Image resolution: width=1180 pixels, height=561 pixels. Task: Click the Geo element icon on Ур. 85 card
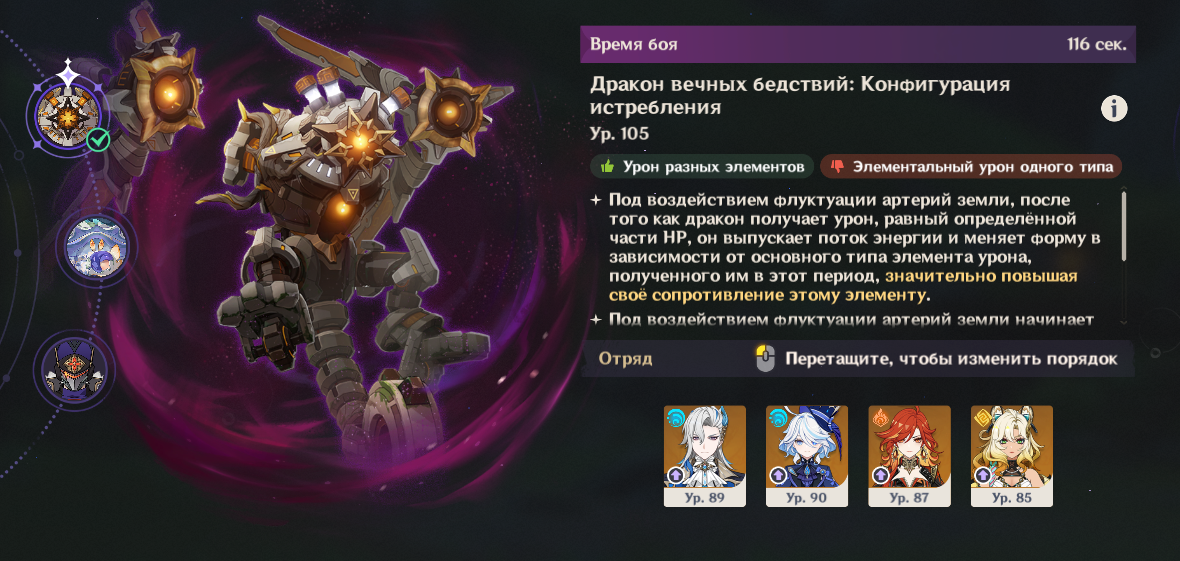982,416
